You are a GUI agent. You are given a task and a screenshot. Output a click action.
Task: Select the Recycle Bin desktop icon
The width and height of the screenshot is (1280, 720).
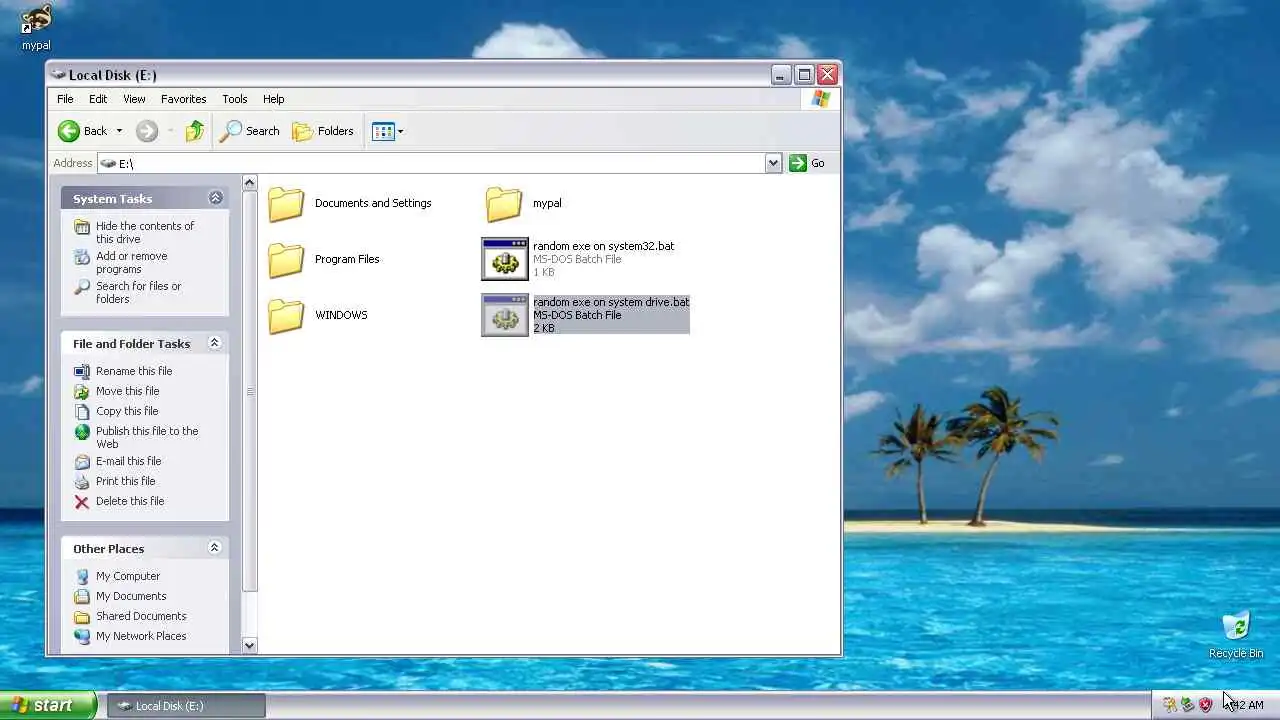click(x=1236, y=634)
